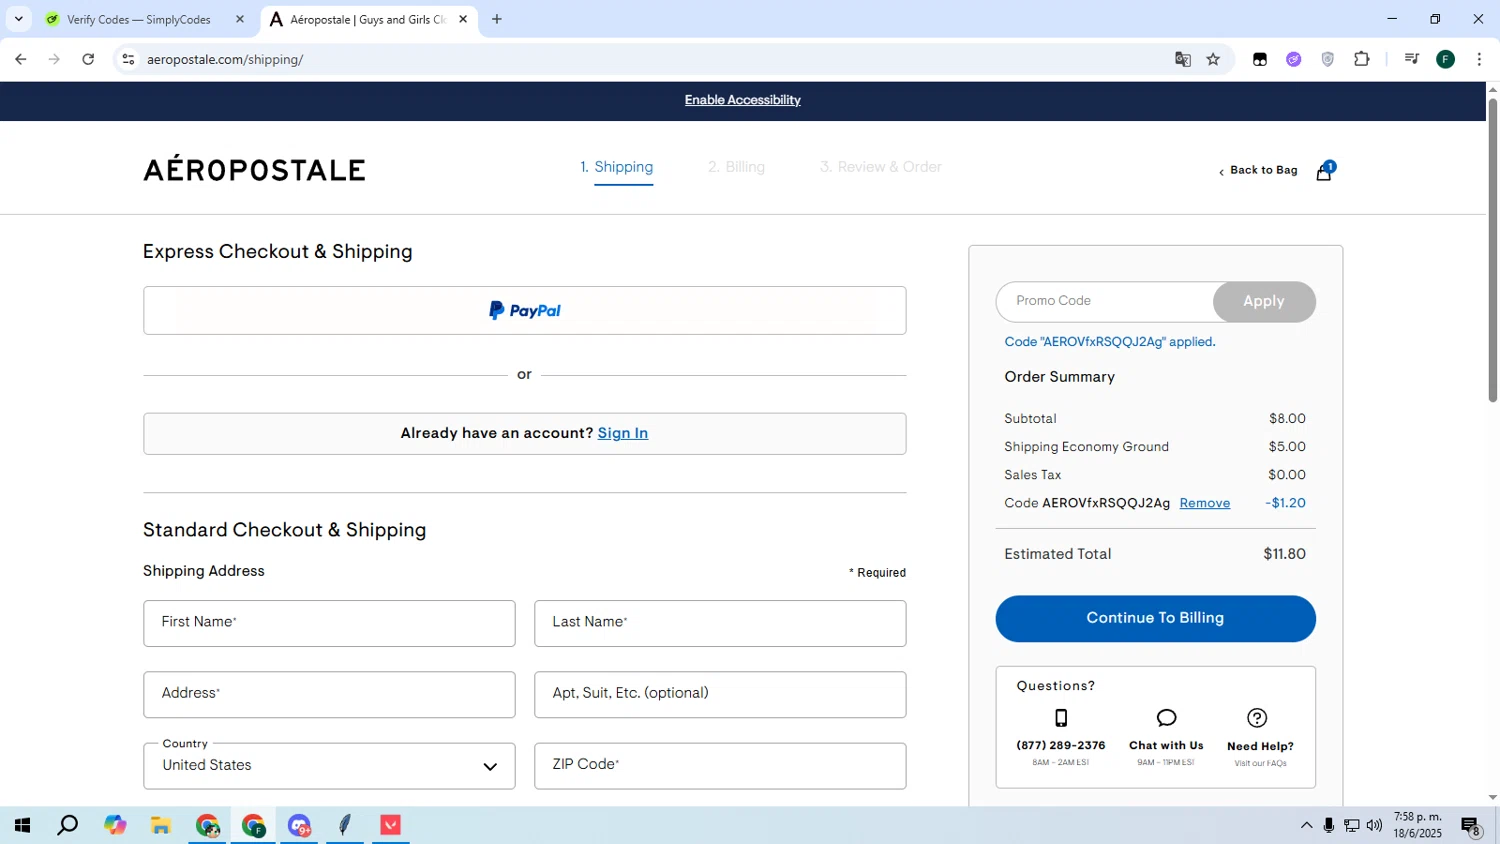Open the Chat with Us speech bubble icon
This screenshot has height=844, width=1500.
tap(1166, 718)
